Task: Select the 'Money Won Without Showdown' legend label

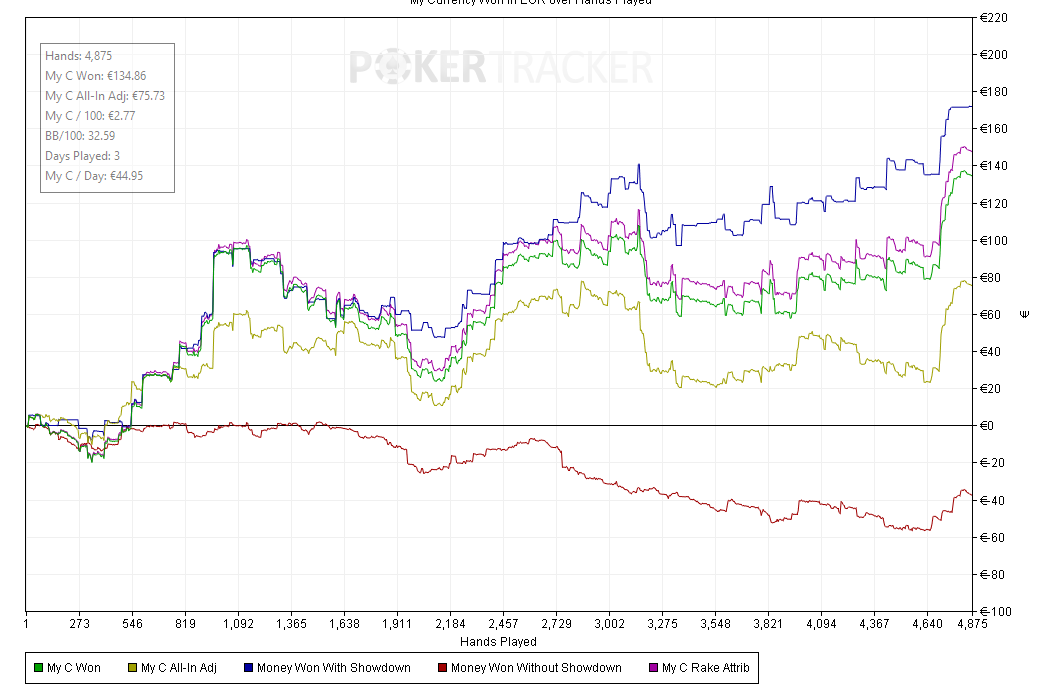Action: (x=536, y=668)
